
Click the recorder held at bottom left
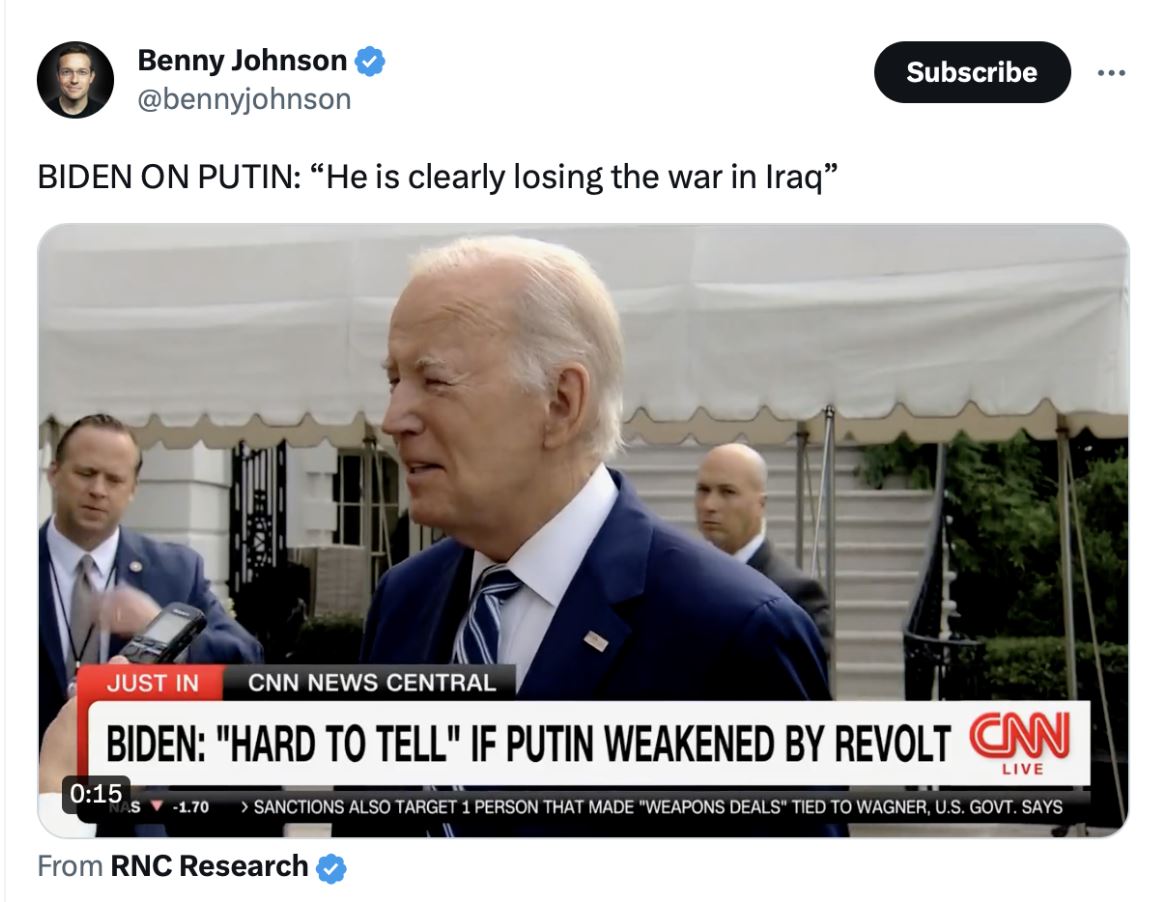[x=160, y=633]
